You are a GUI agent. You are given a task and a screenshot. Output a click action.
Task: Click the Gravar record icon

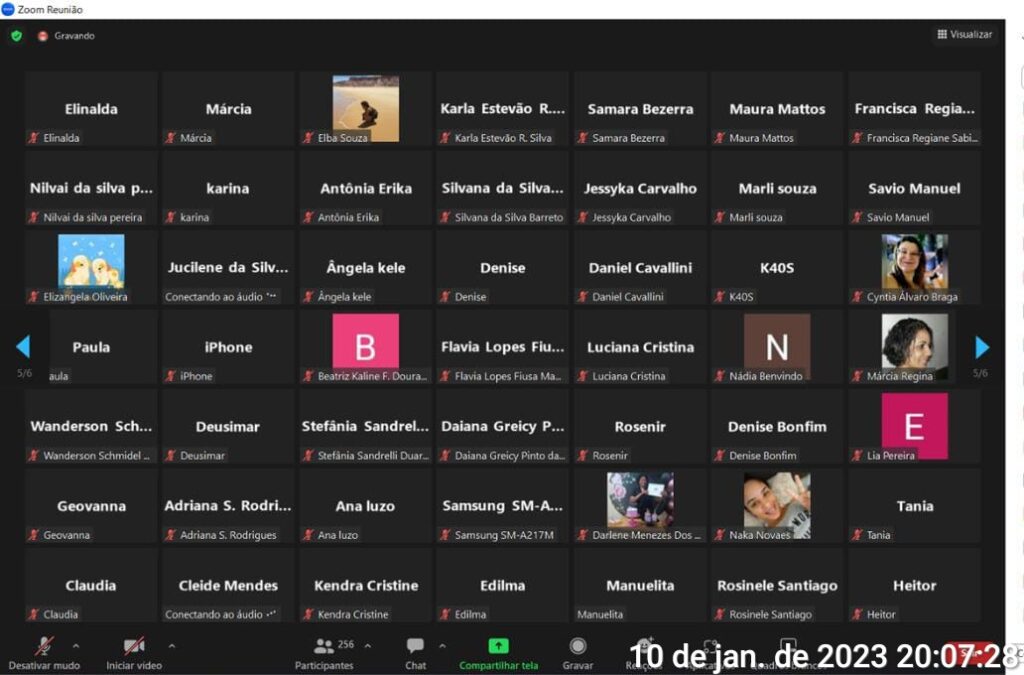[x=578, y=646]
